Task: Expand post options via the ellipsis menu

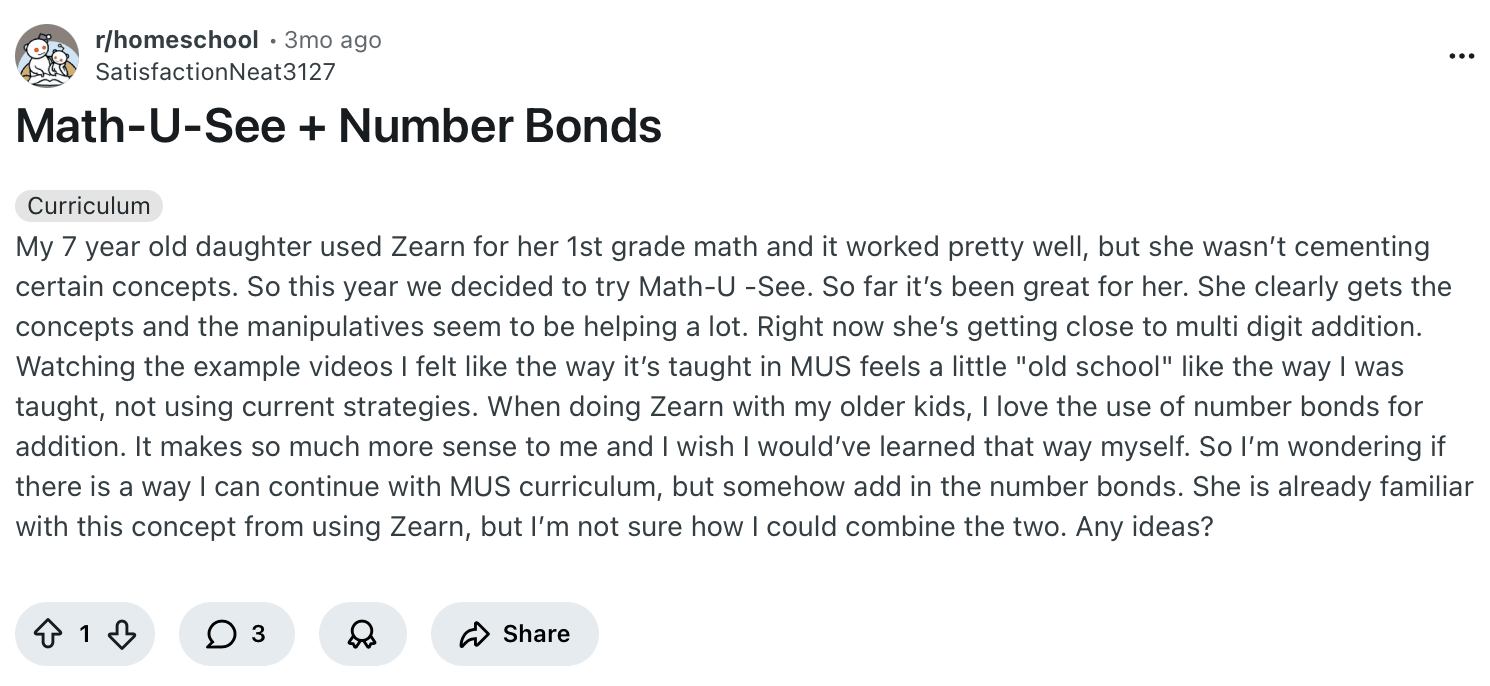Action: pos(1461,57)
